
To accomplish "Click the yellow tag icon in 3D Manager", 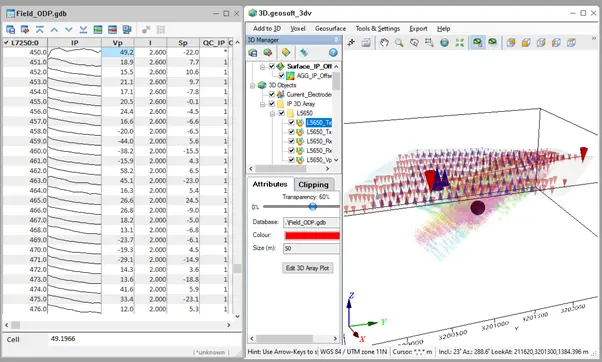I will click(x=286, y=53).
